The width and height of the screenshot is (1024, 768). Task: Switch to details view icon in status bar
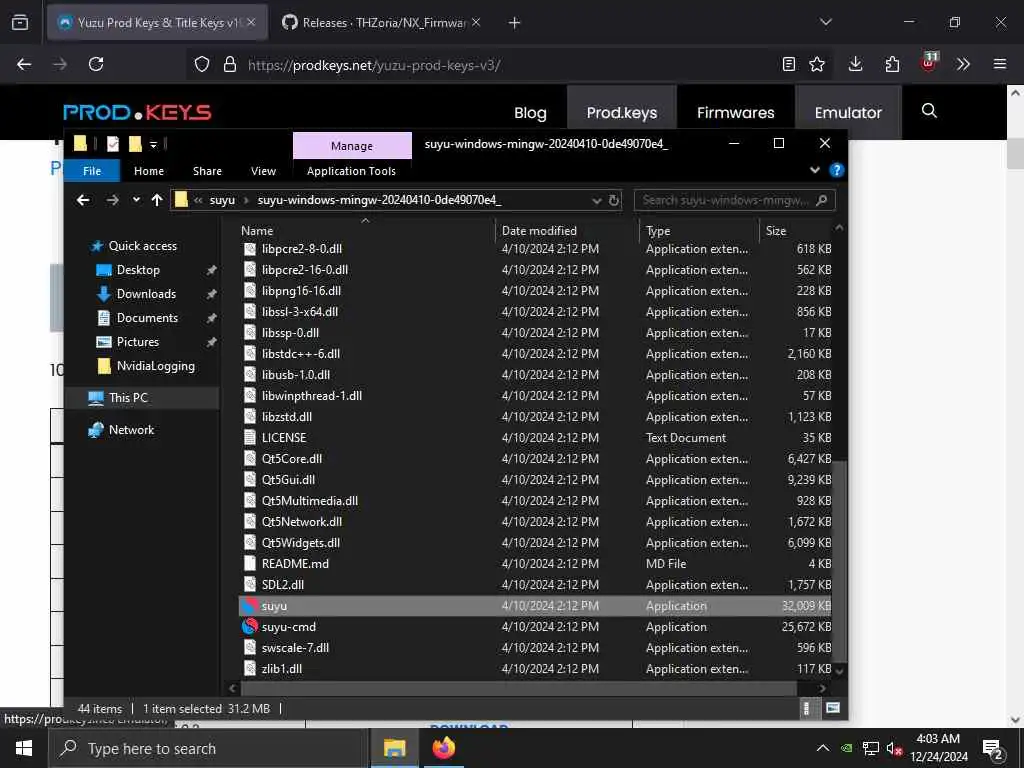(807, 709)
